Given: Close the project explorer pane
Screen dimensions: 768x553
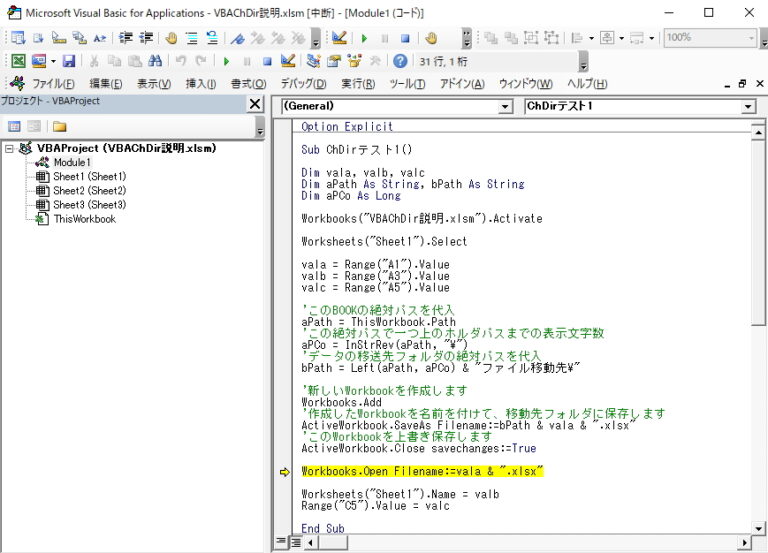Looking at the screenshot, I should 255,103.
